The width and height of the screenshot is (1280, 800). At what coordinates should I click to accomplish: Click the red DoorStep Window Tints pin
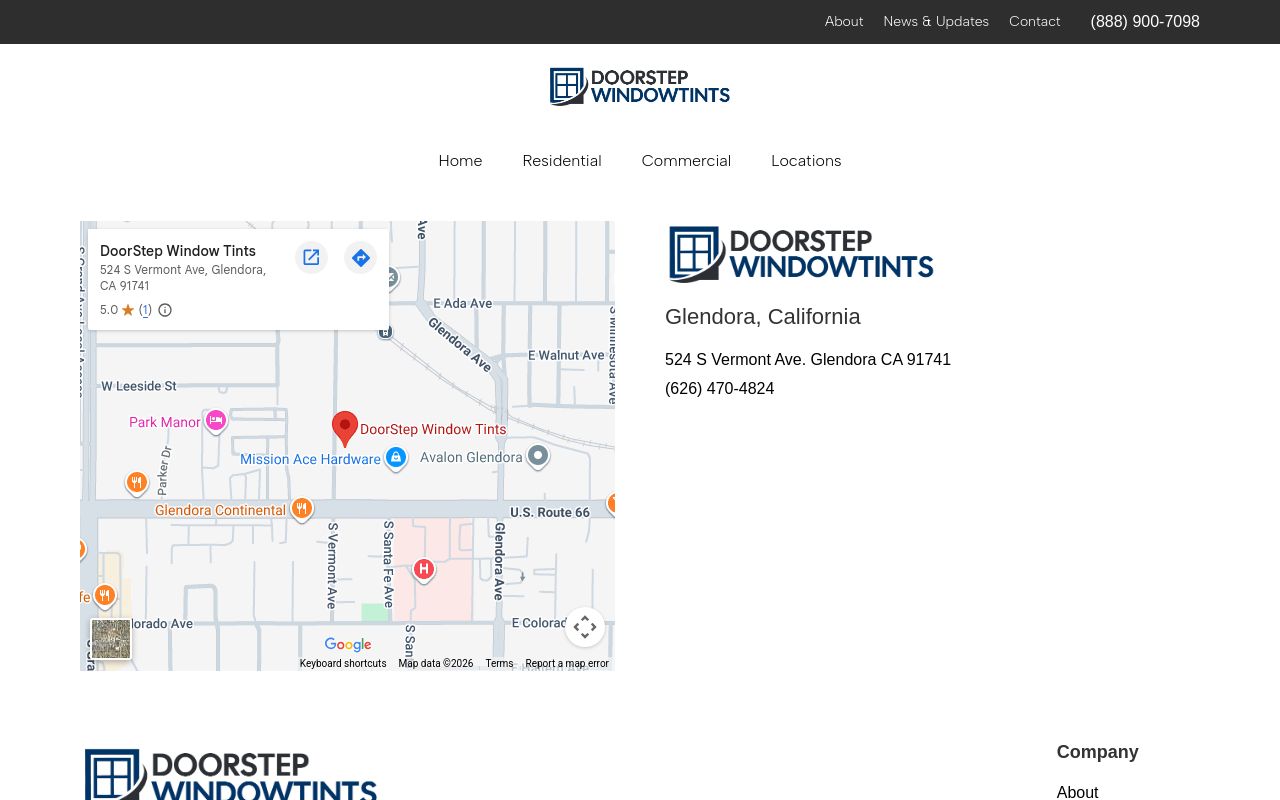pyautogui.click(x=345, y=429)
